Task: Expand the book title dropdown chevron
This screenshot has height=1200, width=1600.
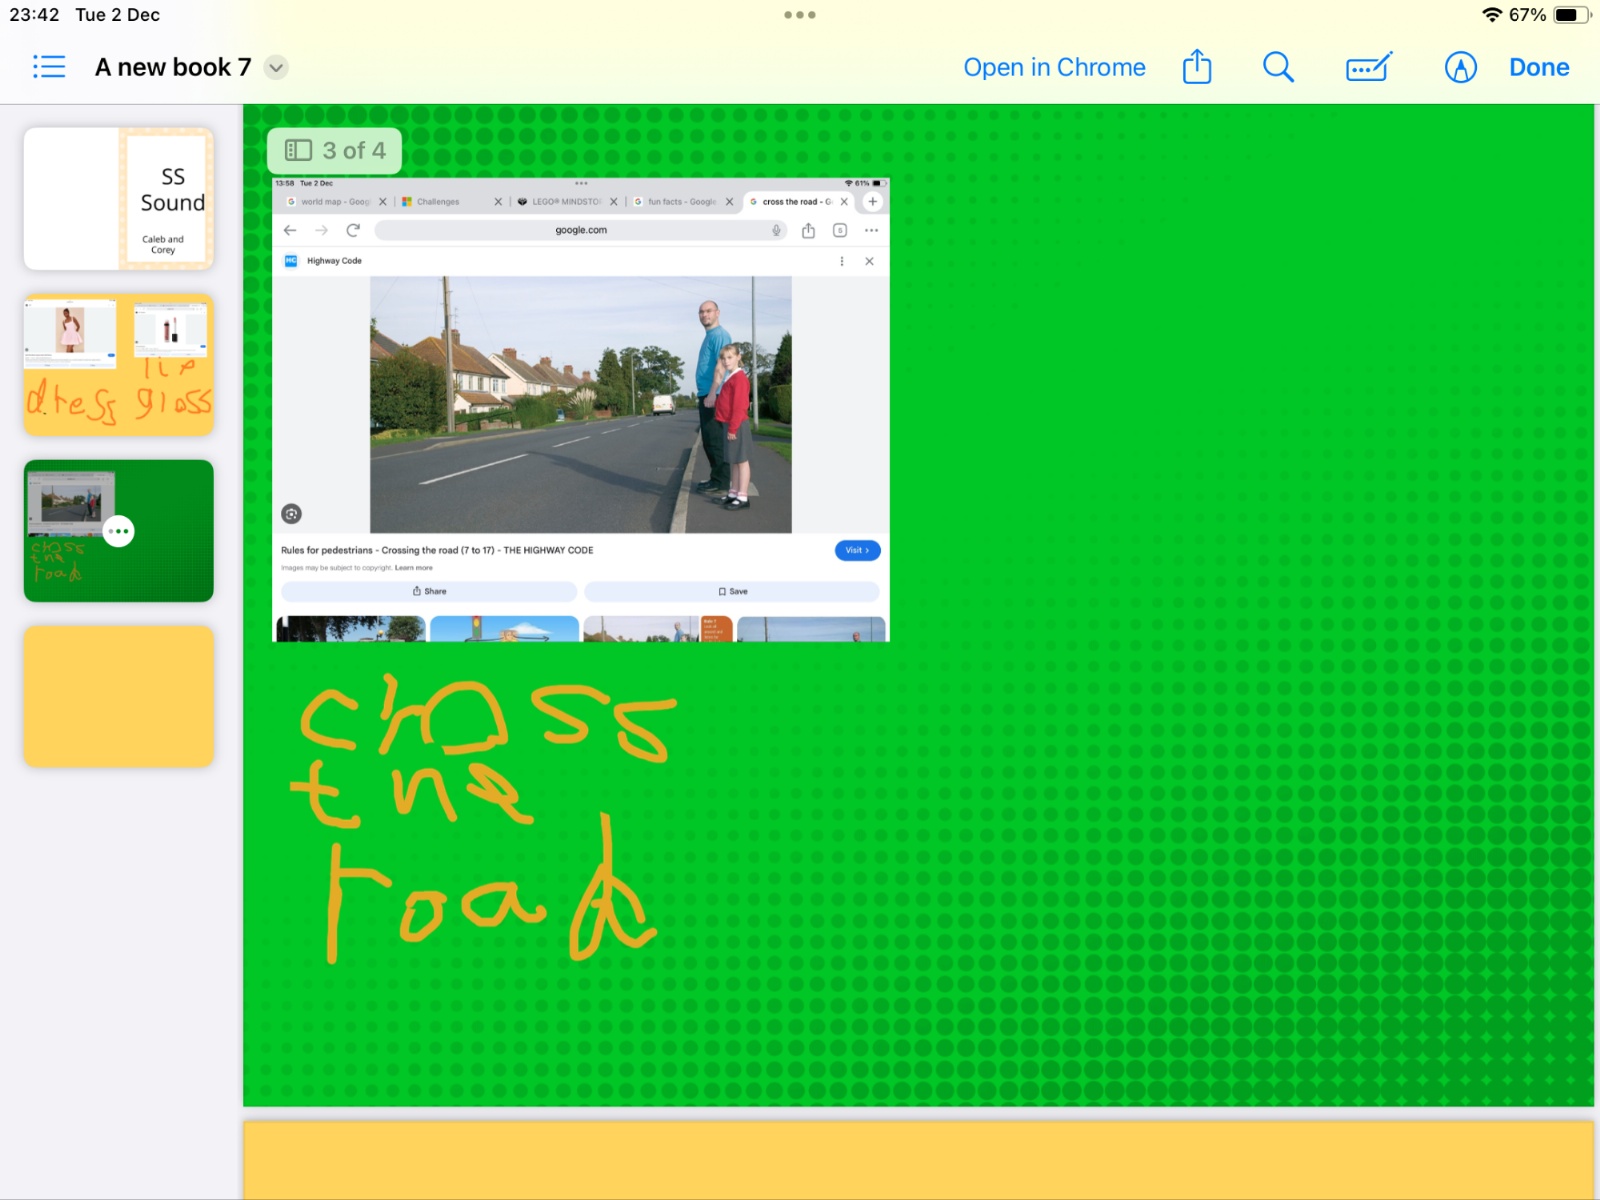Action: click(x=276, y=68)
